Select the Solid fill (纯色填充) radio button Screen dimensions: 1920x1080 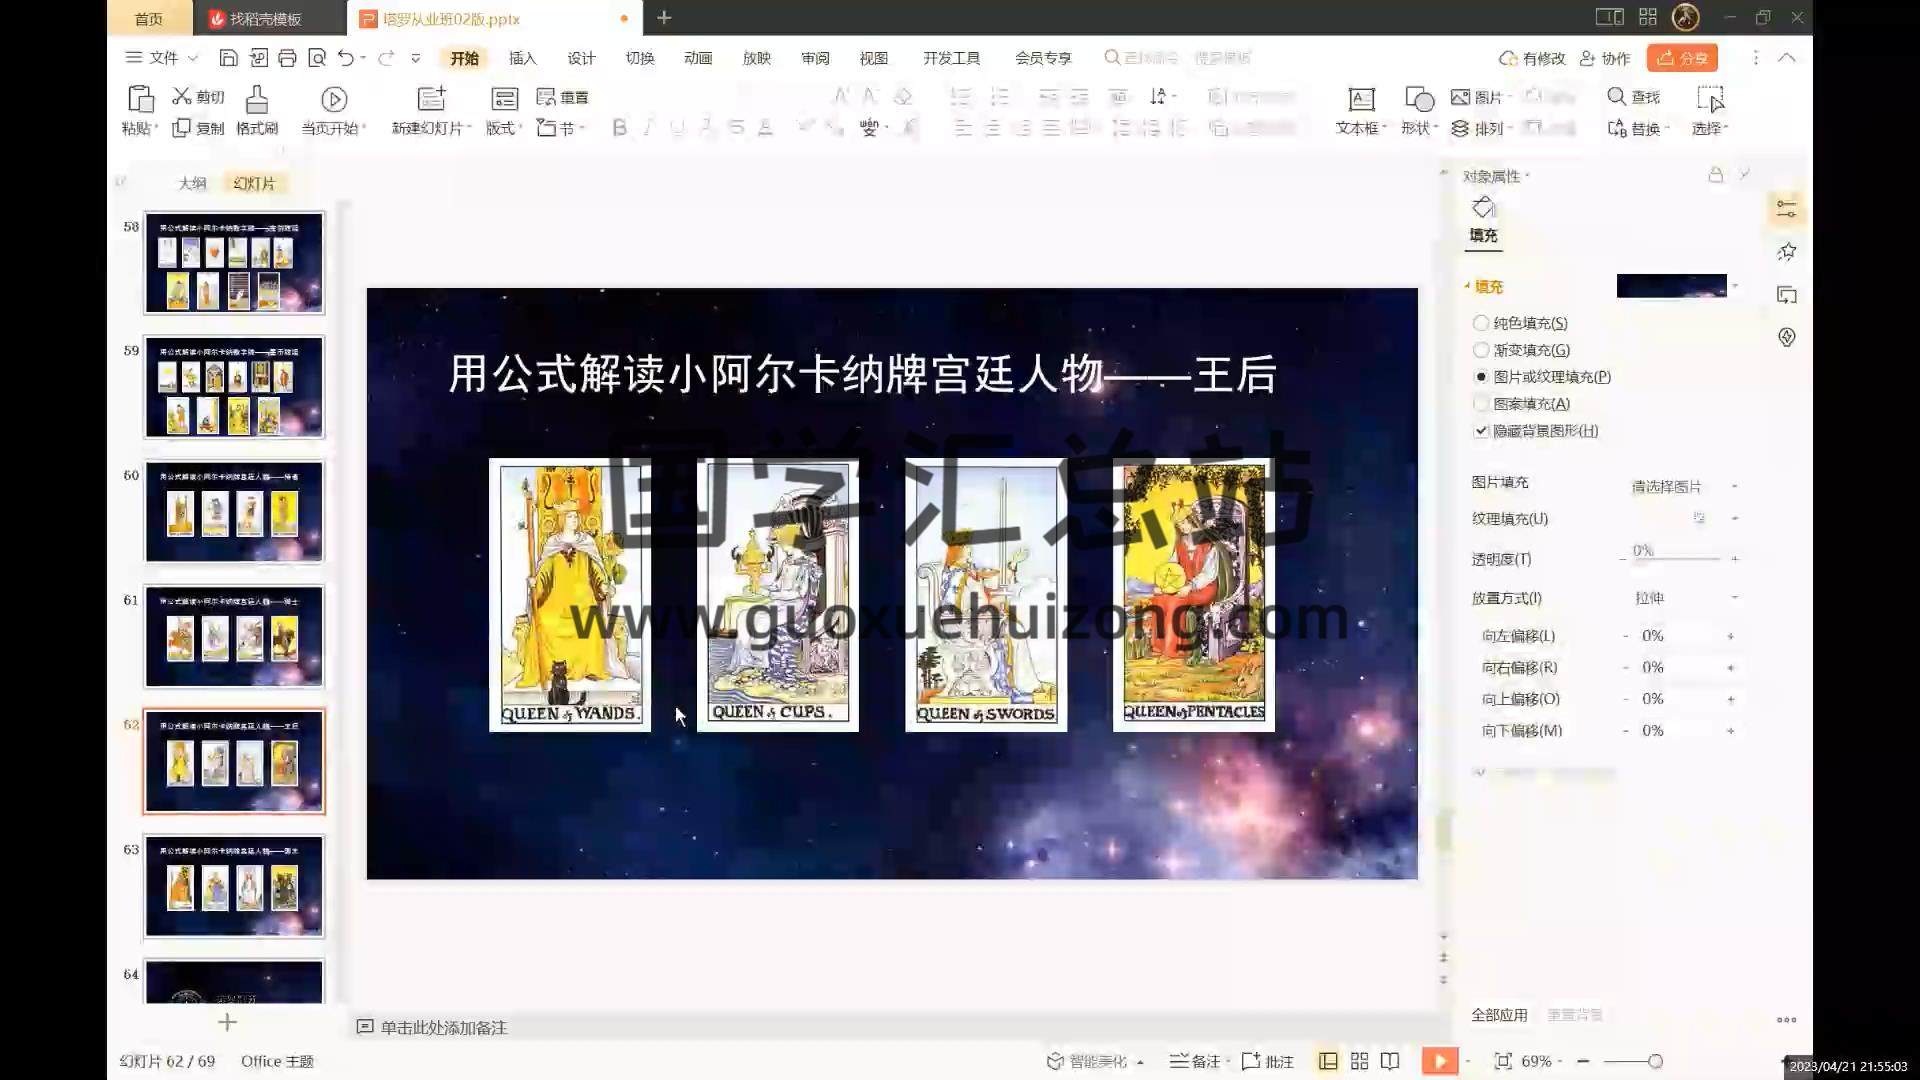pyautogui.click(x=1481, y=323)
